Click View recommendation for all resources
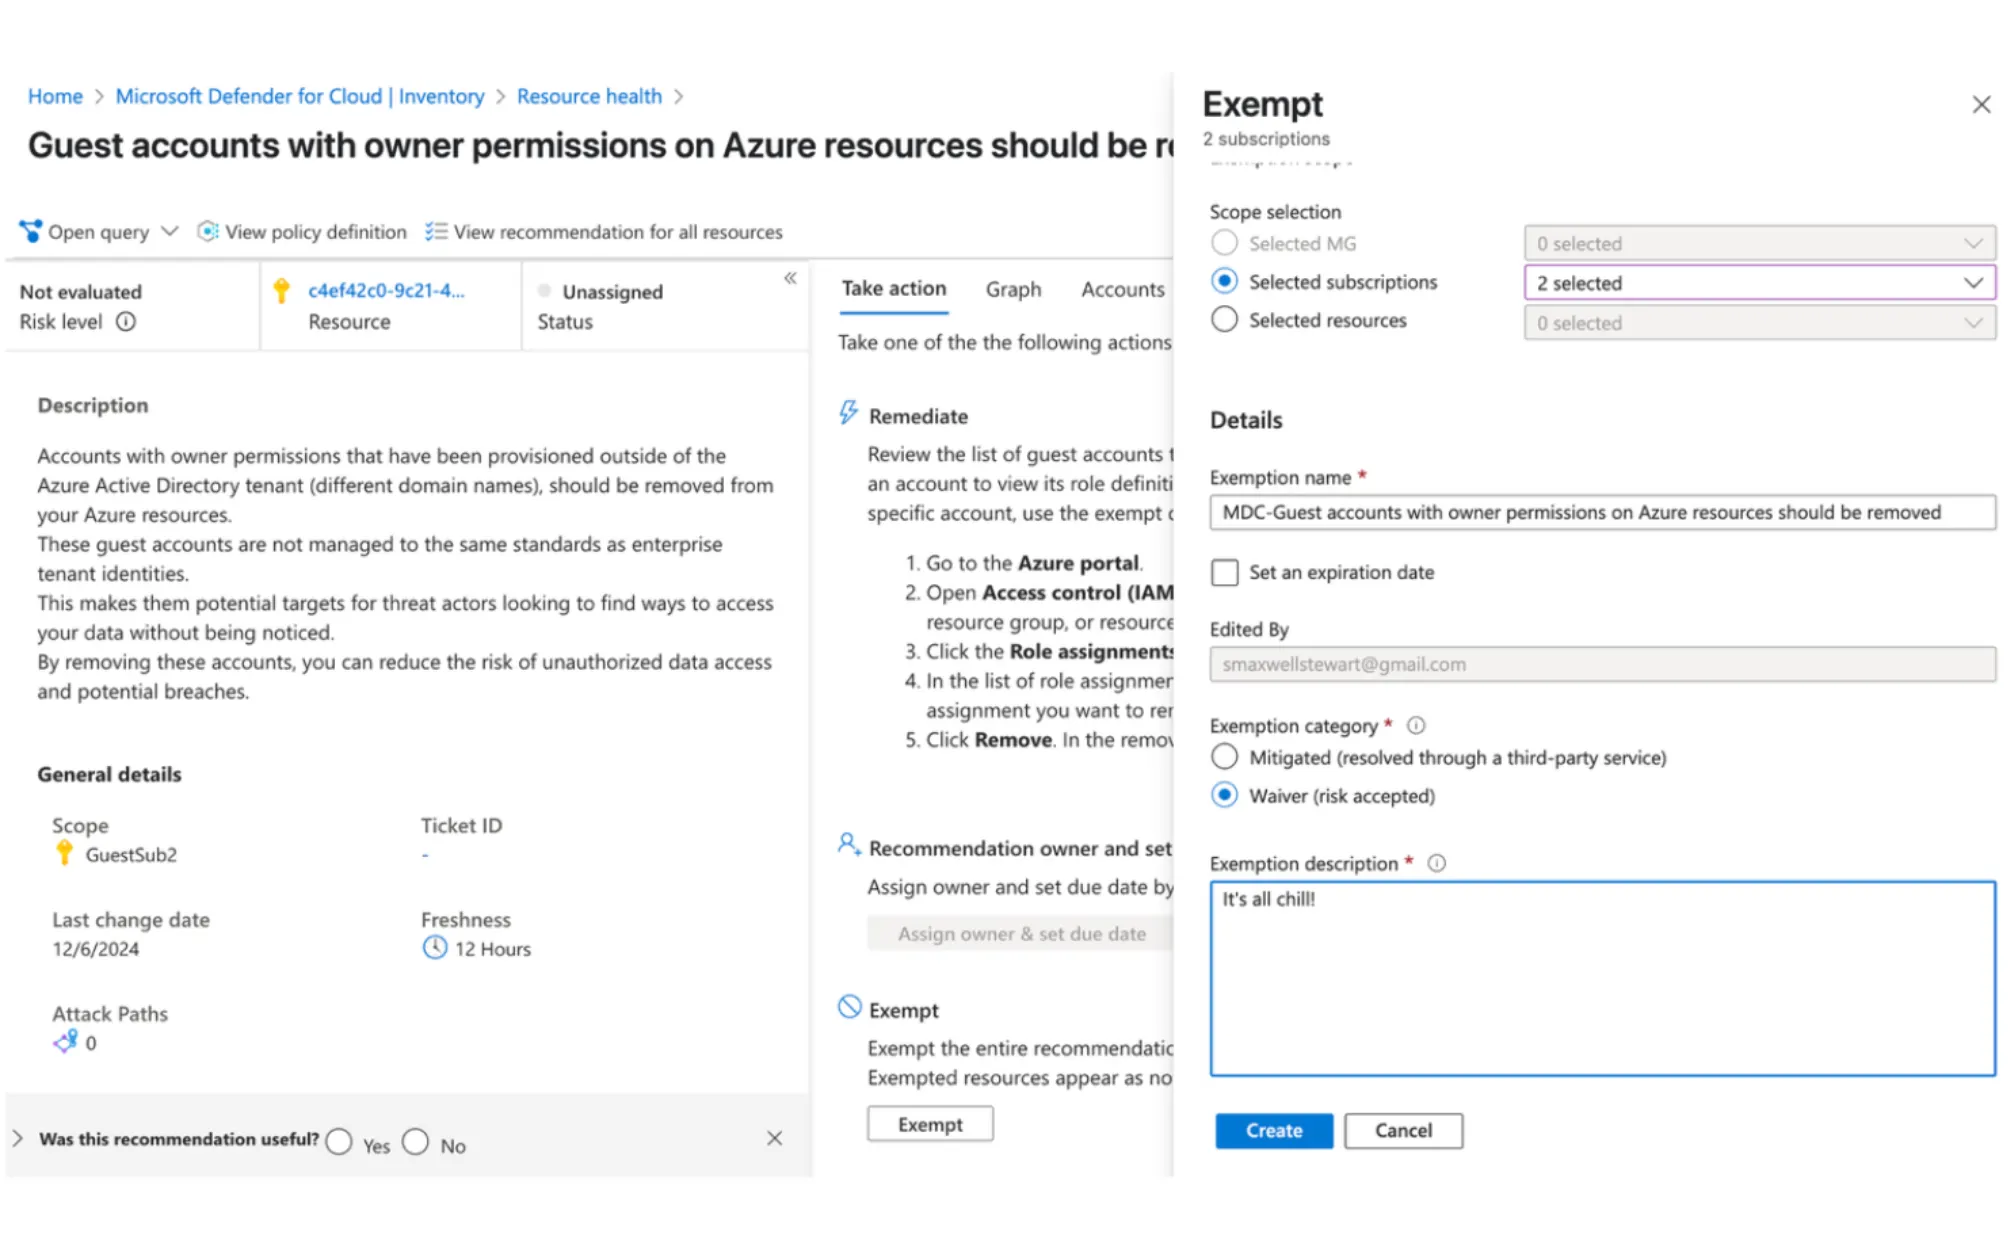 pyautogui.click(x=618, y=232)
